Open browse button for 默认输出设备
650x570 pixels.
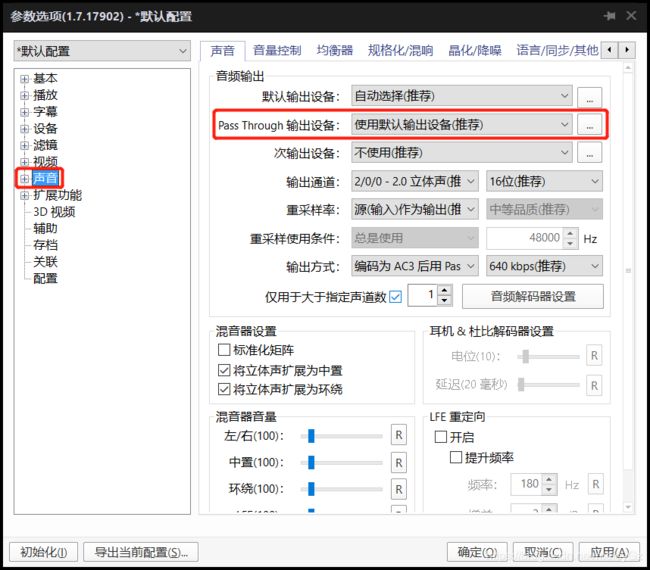click(x=589, y=97)
